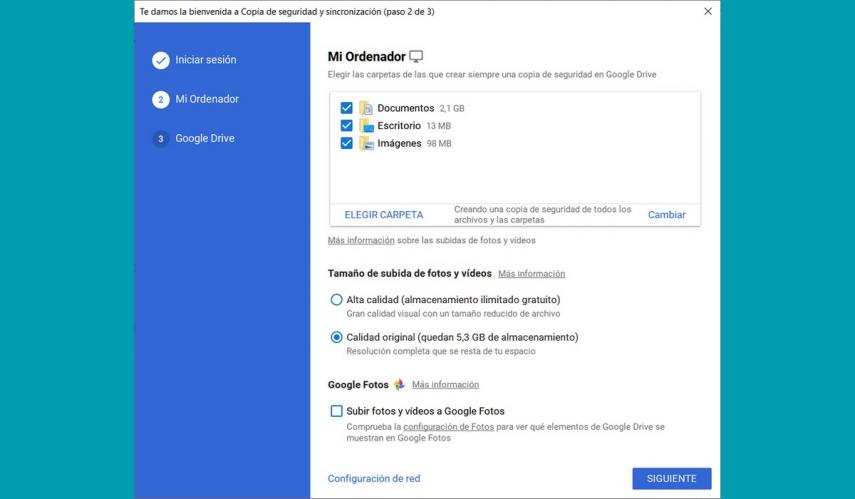855x499 pixels.
Task: Click the Mi Ordenador heading
Action: coord(366,56)
